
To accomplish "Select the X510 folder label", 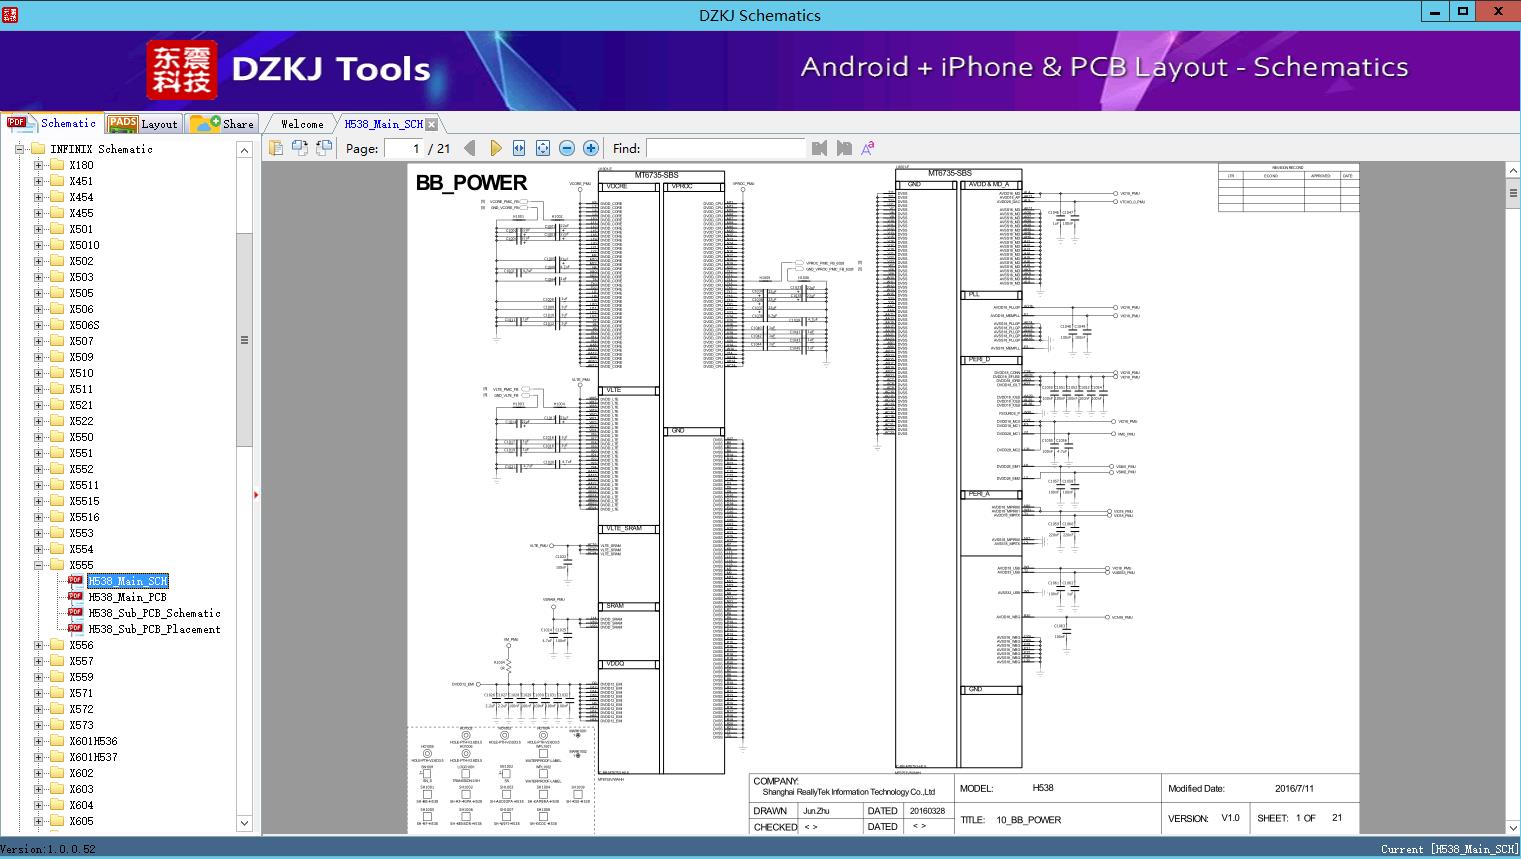I will tap(81, 373).
